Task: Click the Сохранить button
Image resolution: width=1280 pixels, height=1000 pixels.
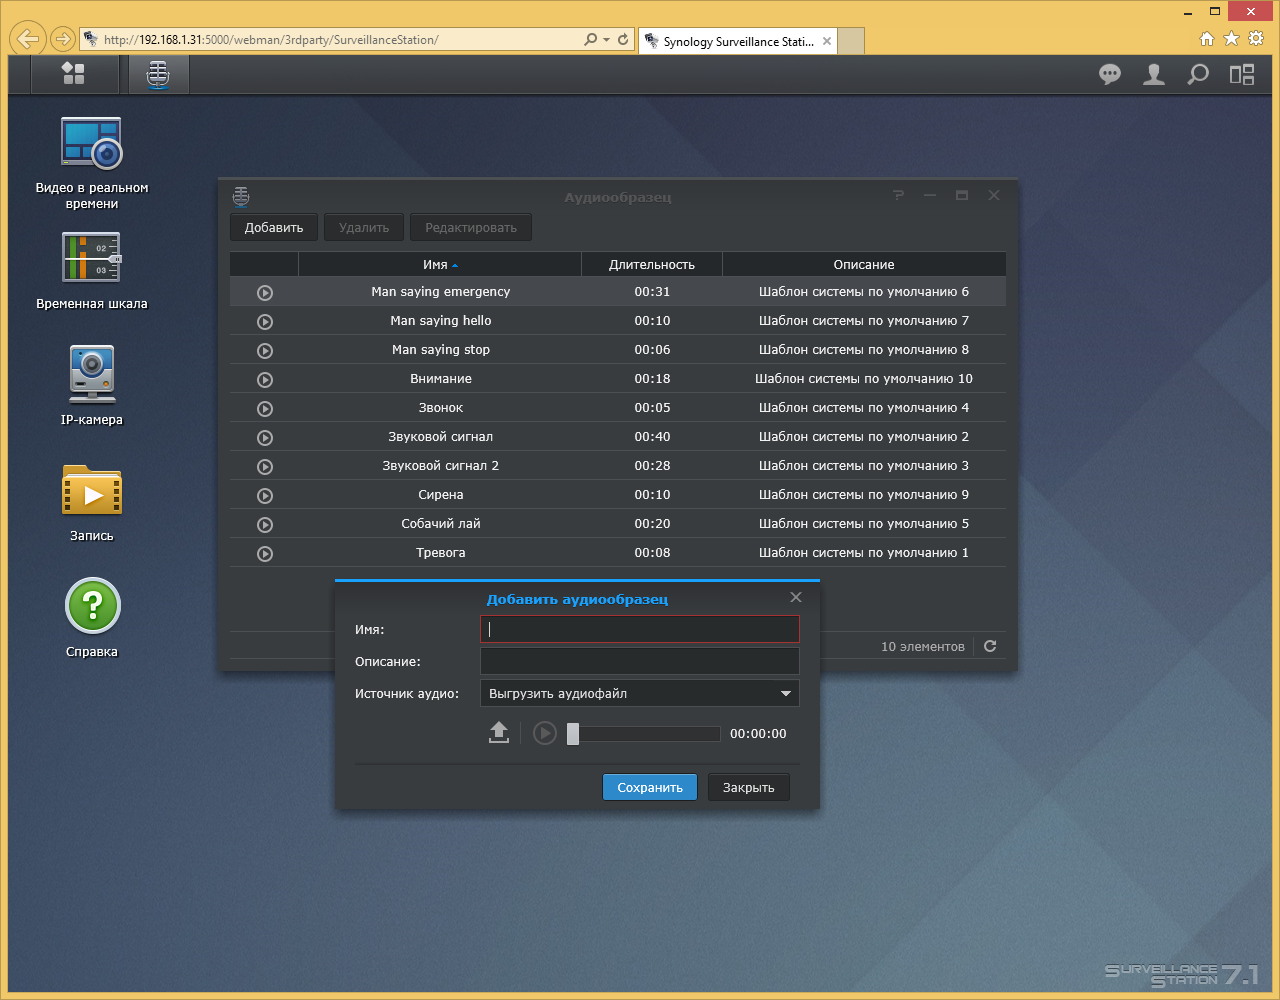Action: click(x=650, y=787)
